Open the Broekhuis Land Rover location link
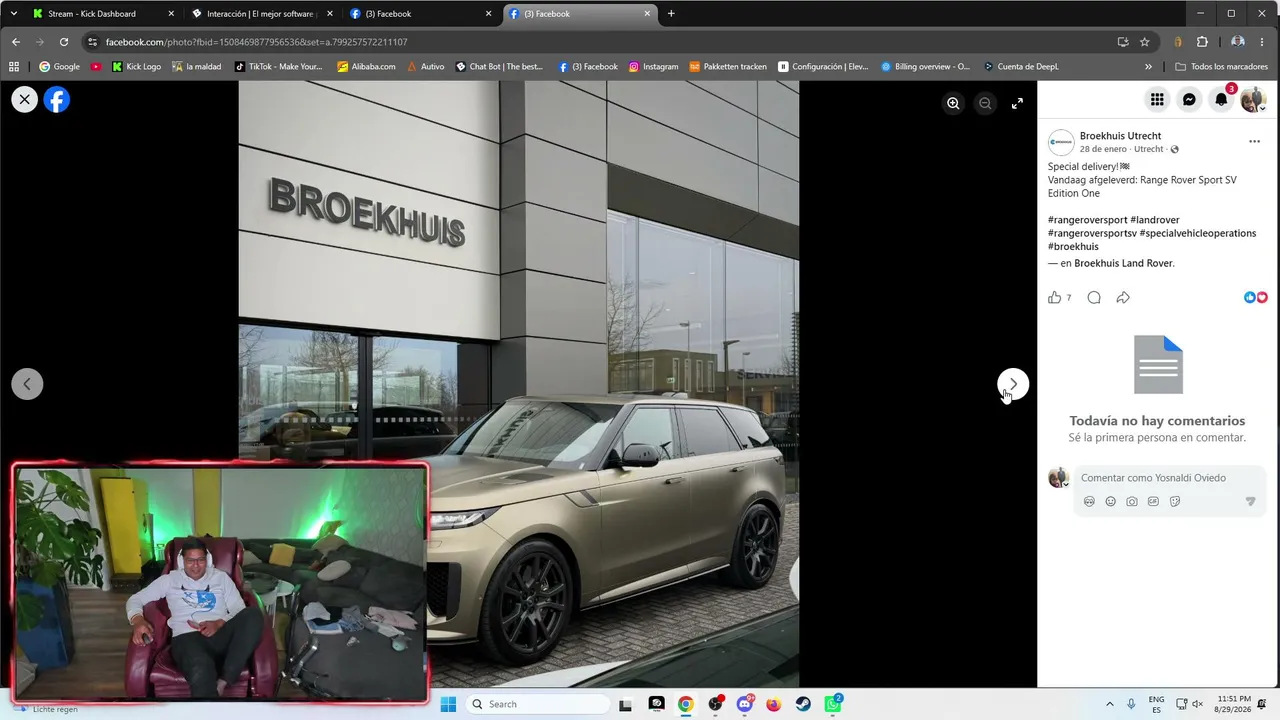1280x720 pixels. point(1124,264)
